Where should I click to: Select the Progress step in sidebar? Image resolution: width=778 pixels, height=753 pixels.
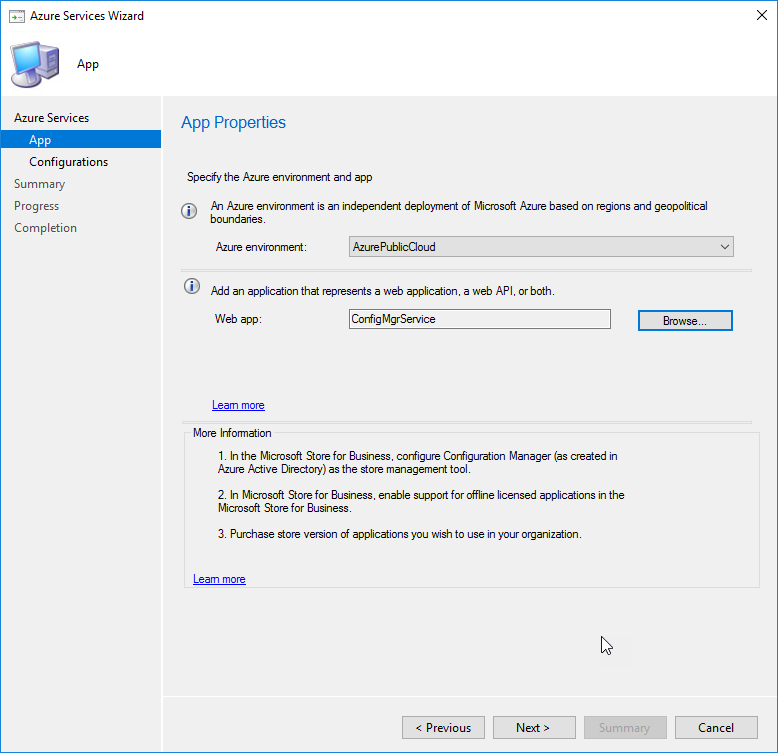coord(37,206)
